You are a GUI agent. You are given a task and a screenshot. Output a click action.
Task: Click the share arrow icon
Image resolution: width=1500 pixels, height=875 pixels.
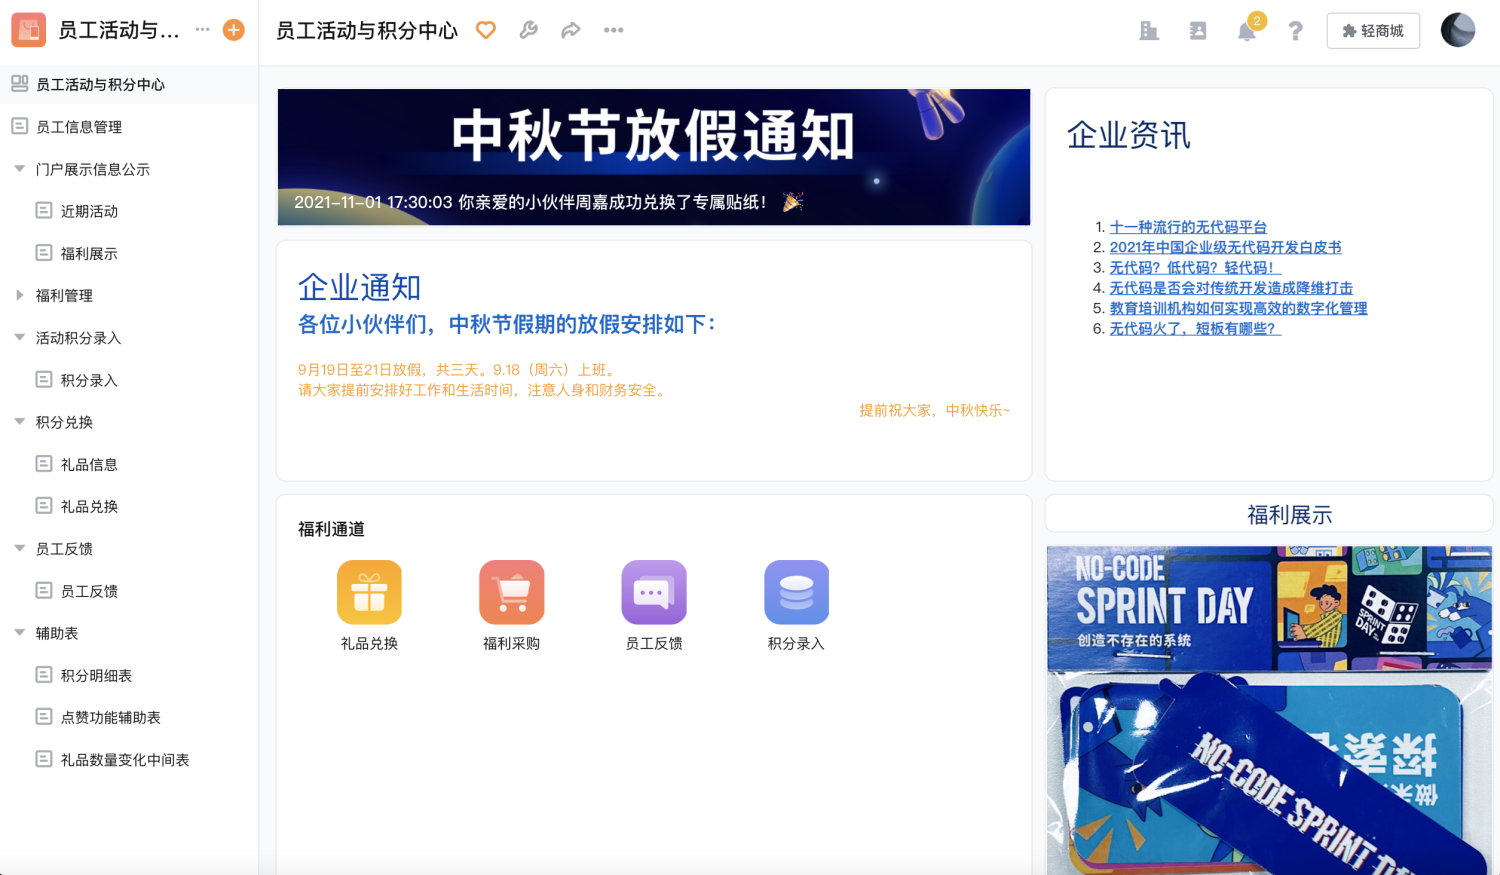pos(571,30)
